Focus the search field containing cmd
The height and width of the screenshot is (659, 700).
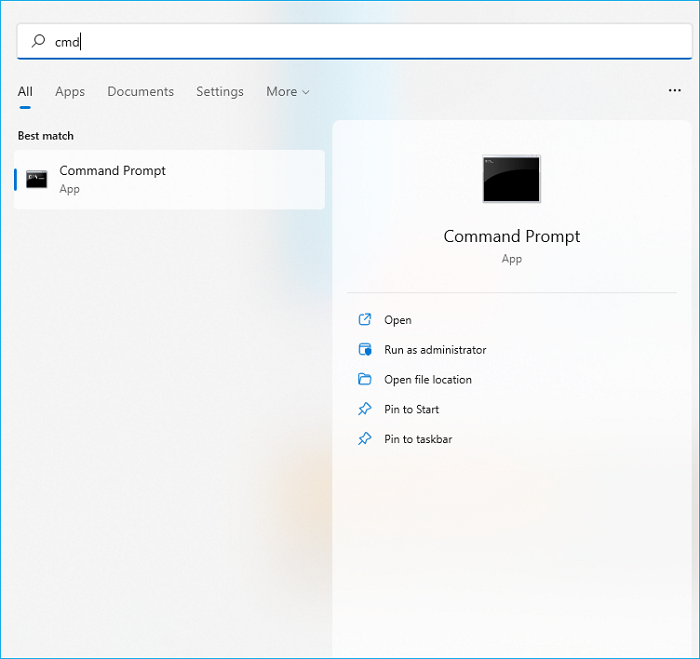point(360,42)
